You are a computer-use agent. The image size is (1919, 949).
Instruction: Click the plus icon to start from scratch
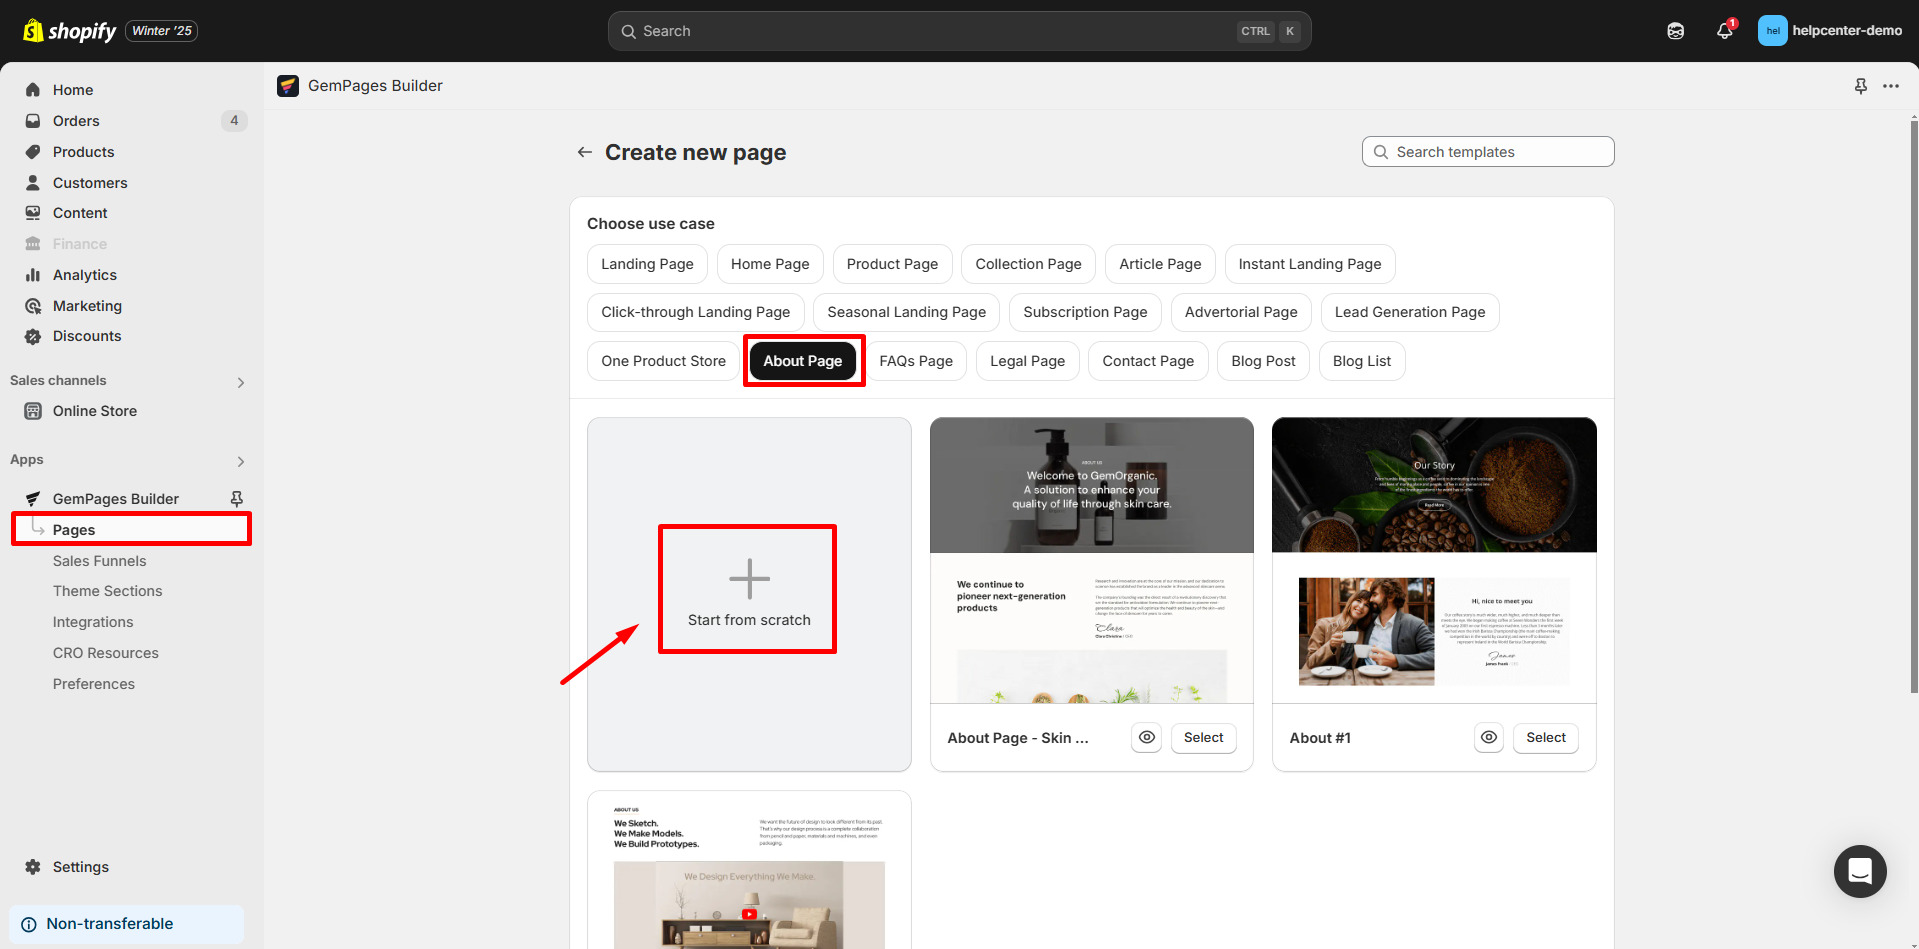749,579
